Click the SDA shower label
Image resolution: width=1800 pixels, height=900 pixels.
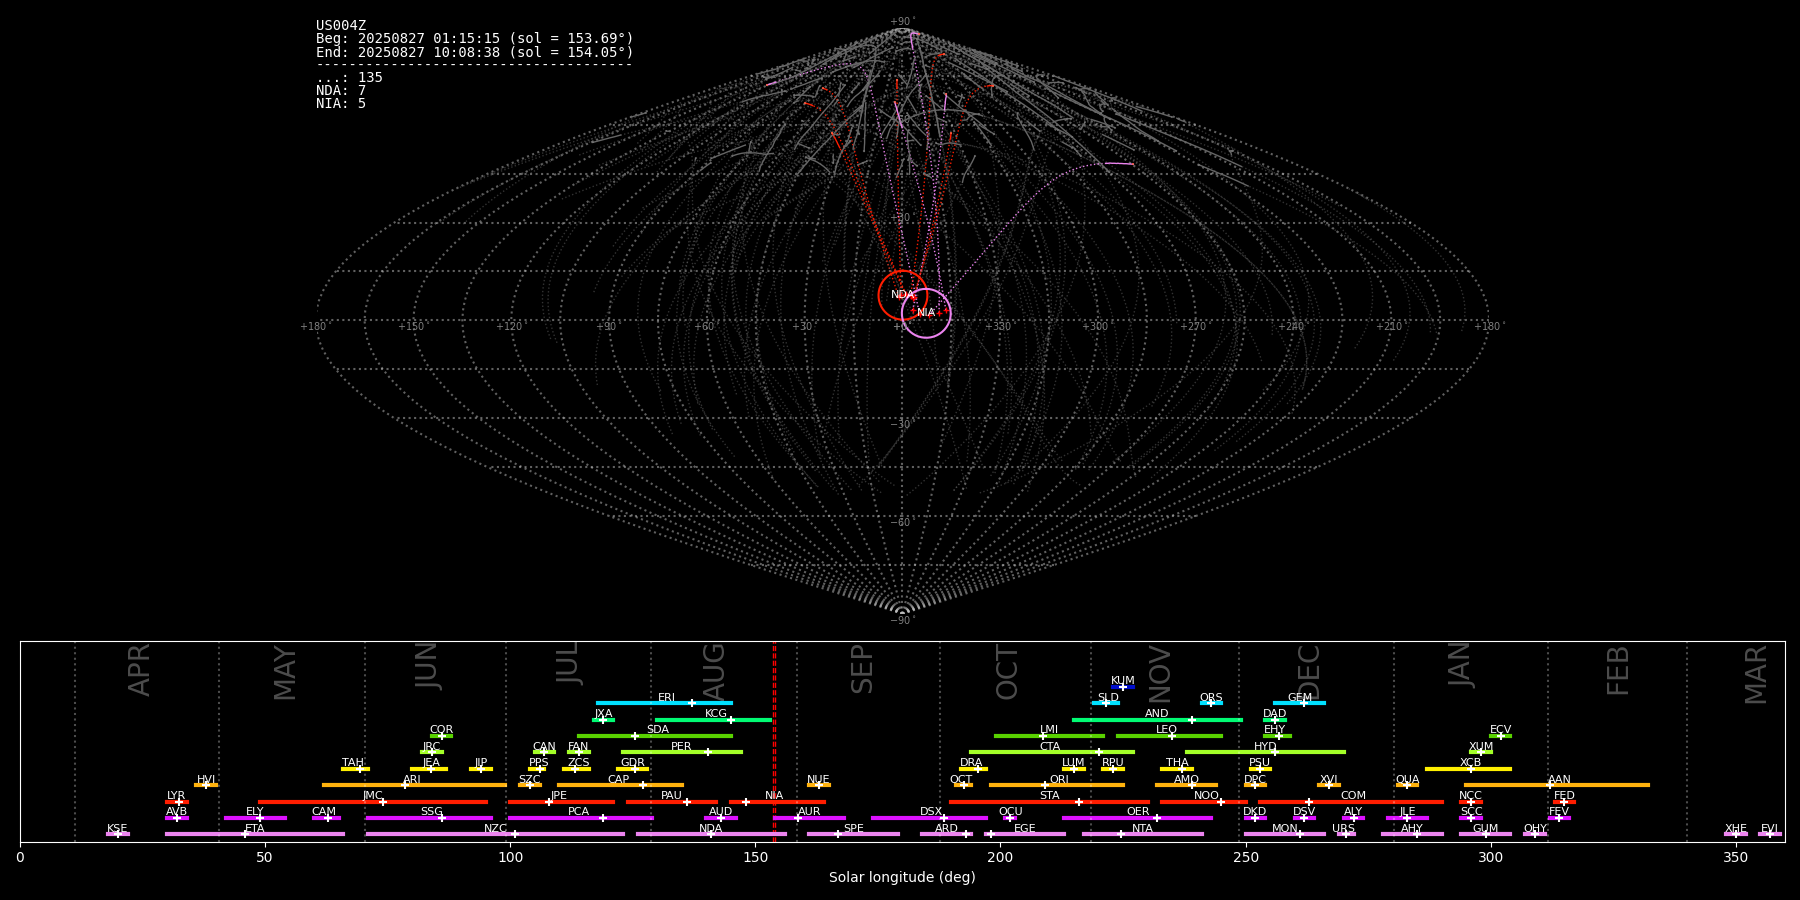coord(658,730)
